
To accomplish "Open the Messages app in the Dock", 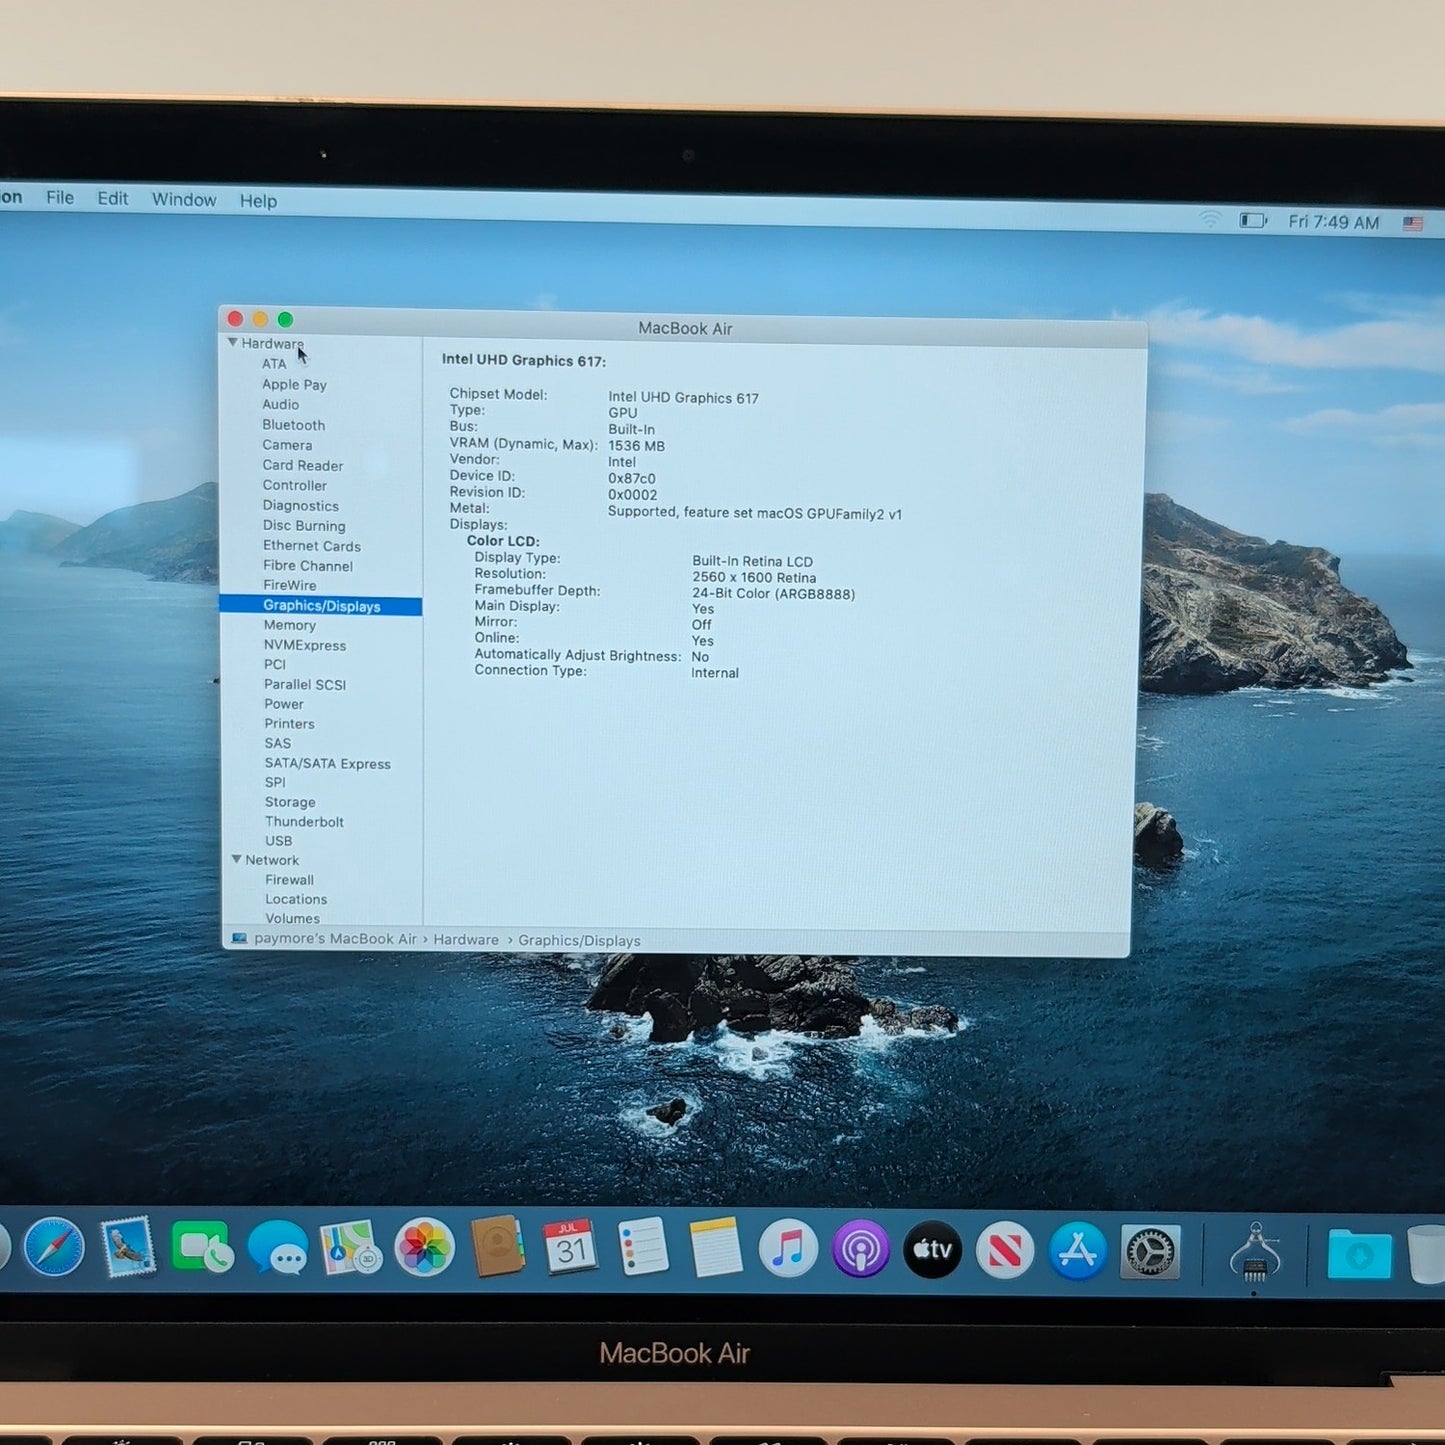I will pyautogui.click(x=277, y=1248).
